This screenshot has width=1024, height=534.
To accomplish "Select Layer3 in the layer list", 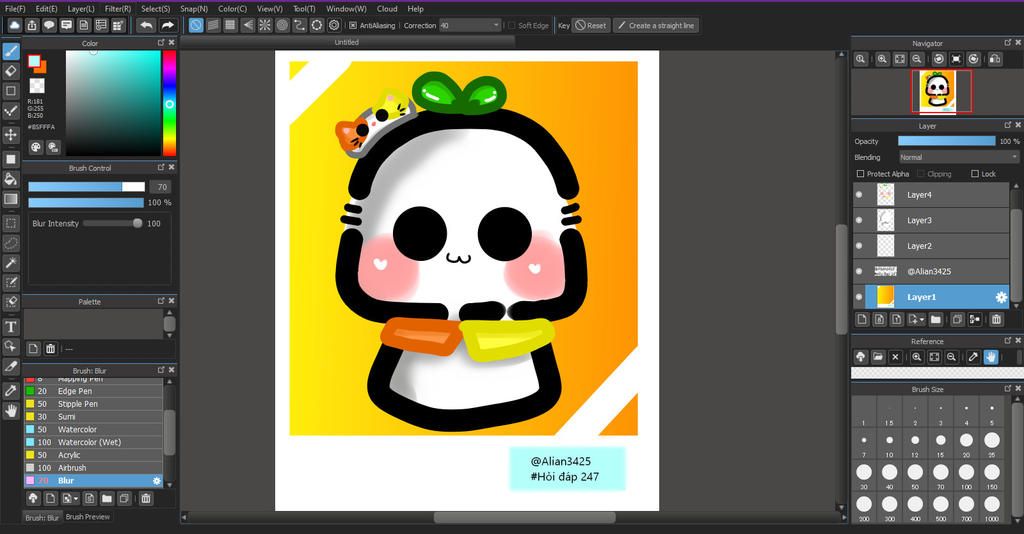I will pyautogui.click(x=931, y=220).
